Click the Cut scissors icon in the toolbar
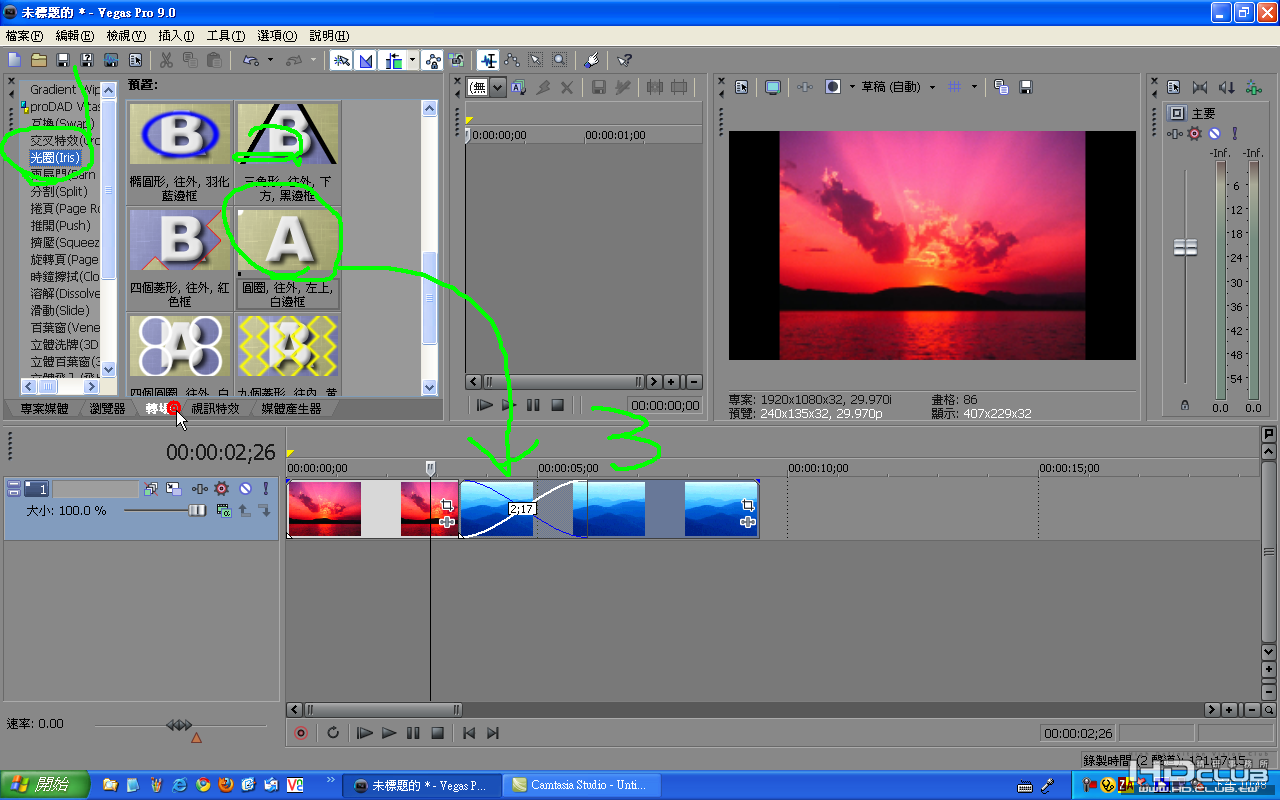The height and width of the screenshot is (800, 1280). (166, 61)
